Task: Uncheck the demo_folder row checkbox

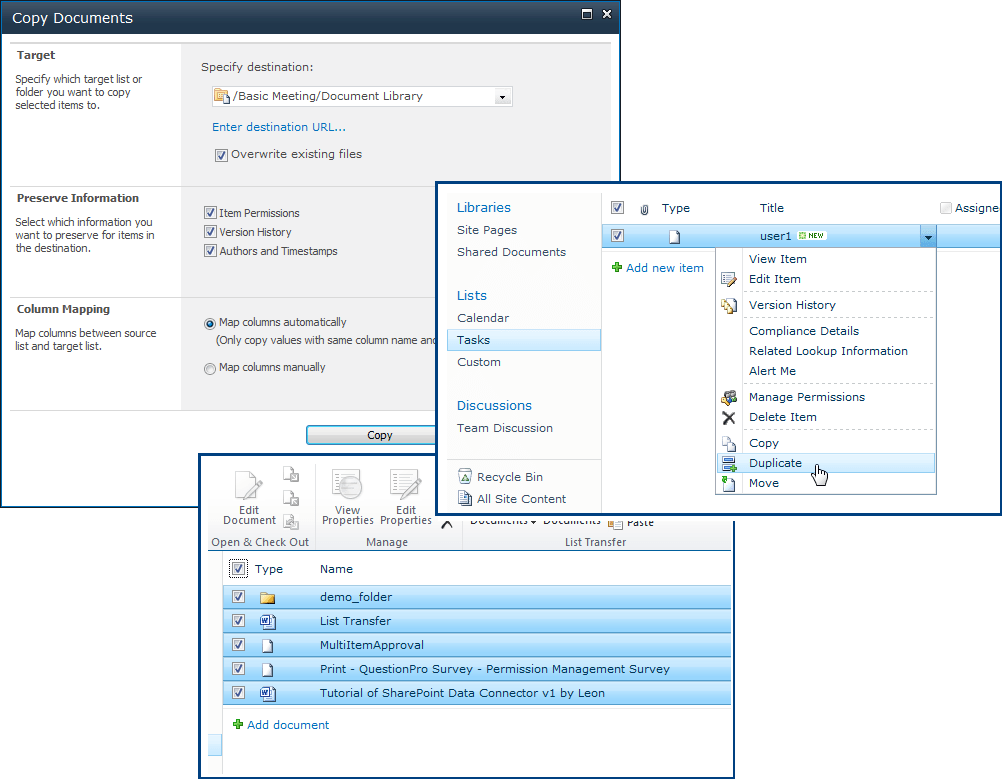Action: tap(238, 596)
